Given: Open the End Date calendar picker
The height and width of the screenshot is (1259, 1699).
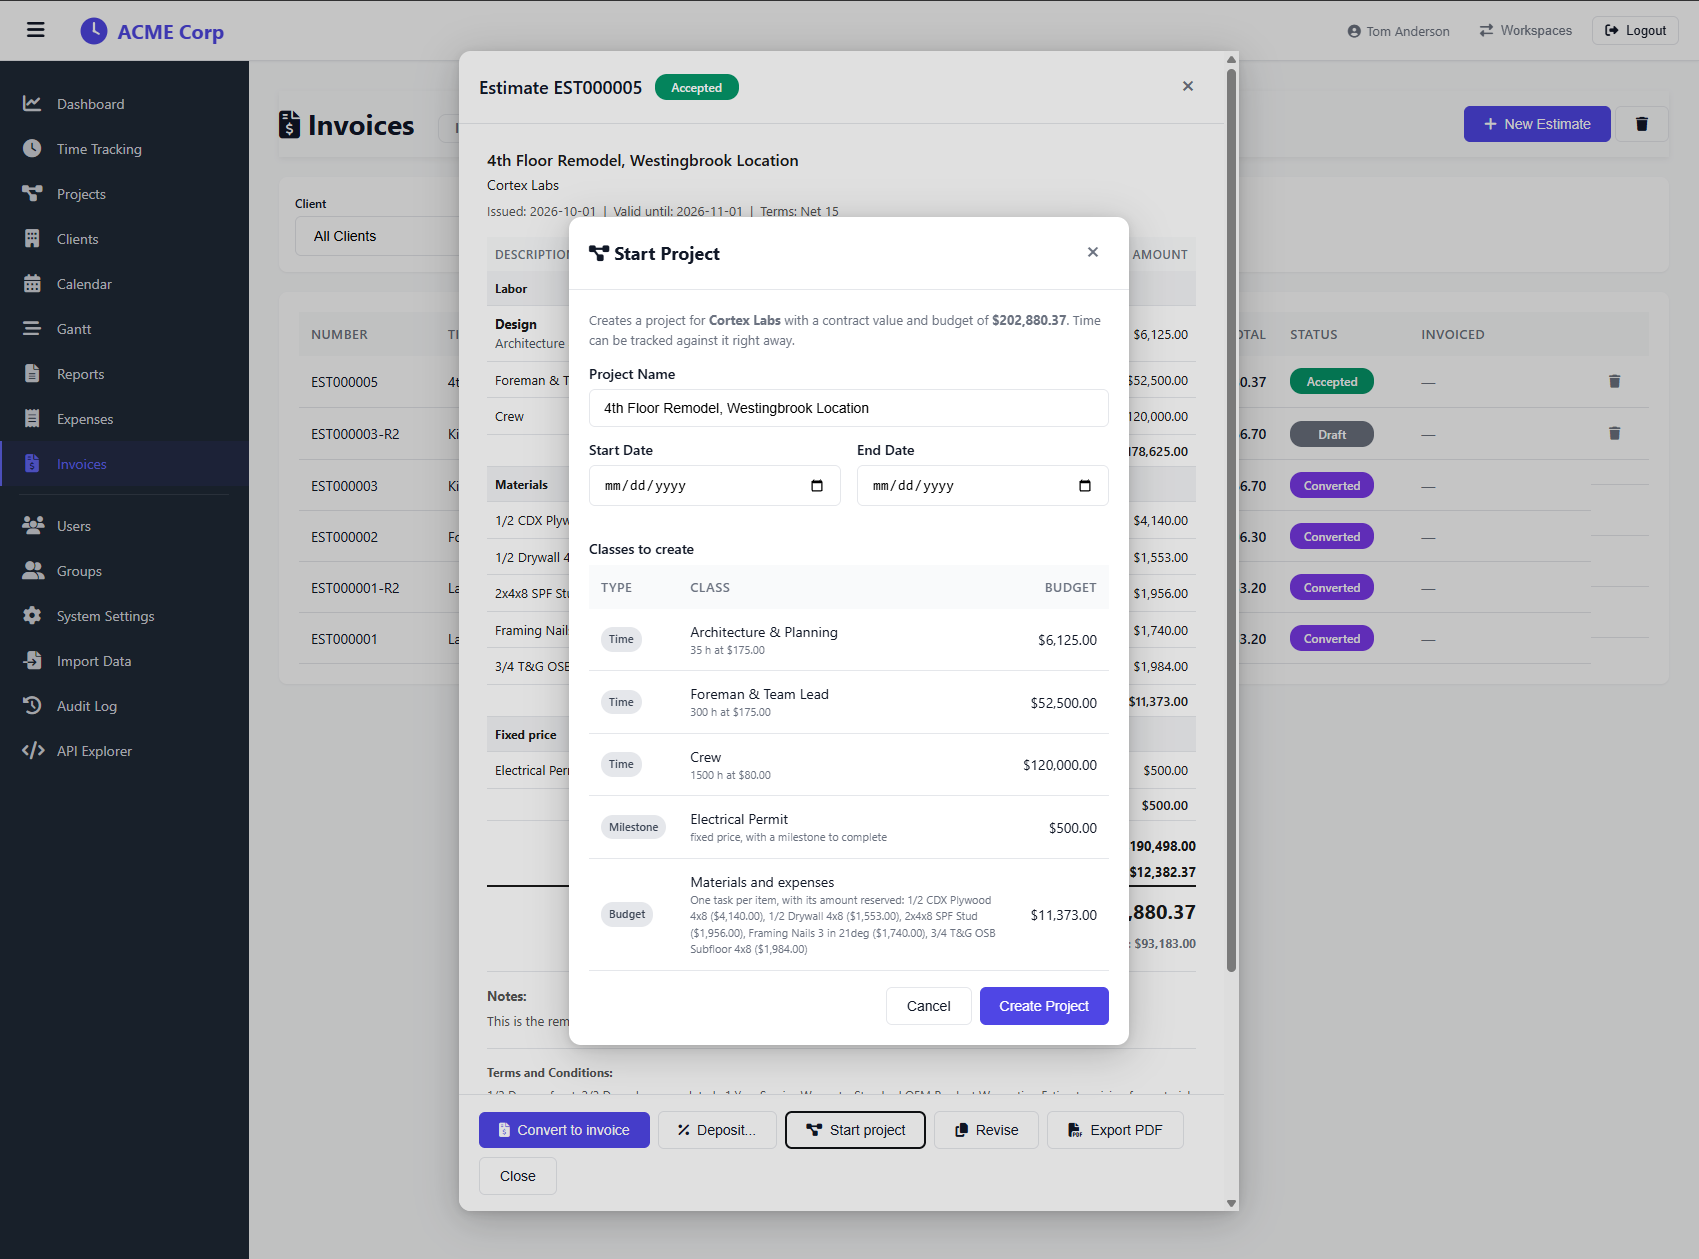Looking at the screenshot, I should pos(1085,486).
